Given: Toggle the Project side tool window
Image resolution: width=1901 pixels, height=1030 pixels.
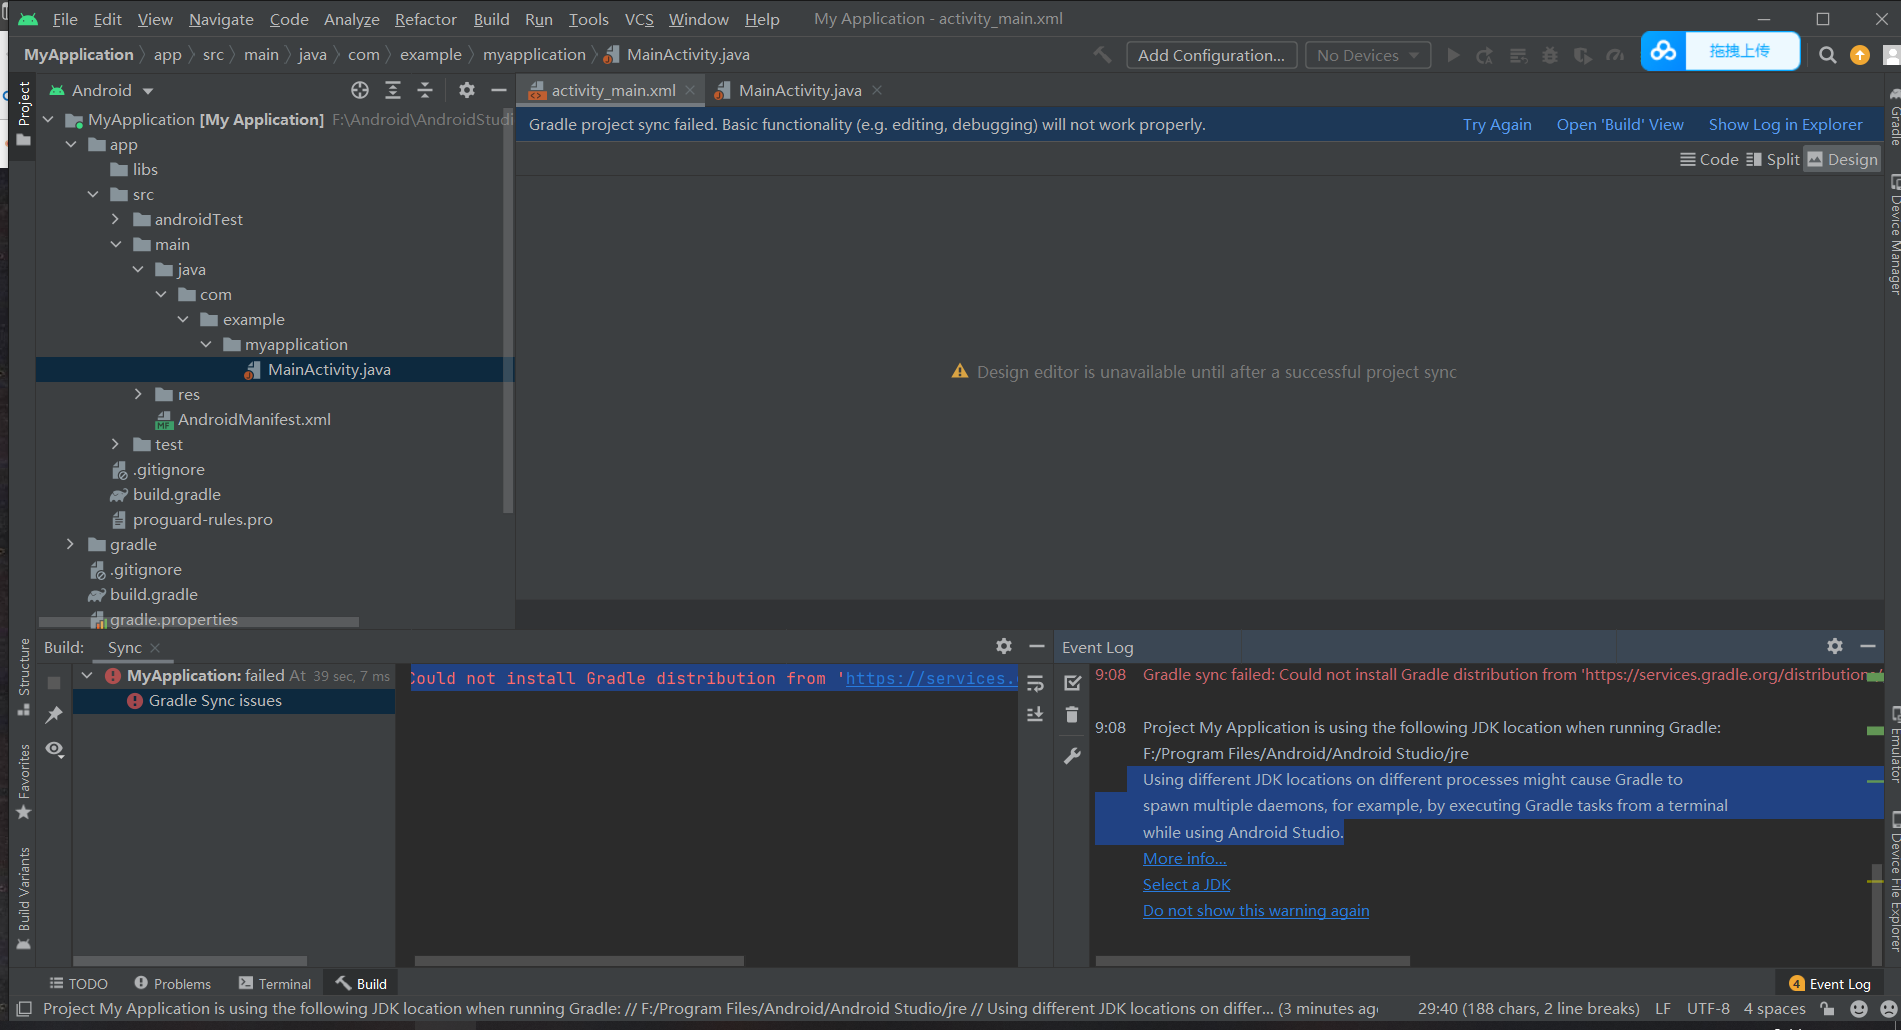Looking at the screenshot, I should [24, 113].
